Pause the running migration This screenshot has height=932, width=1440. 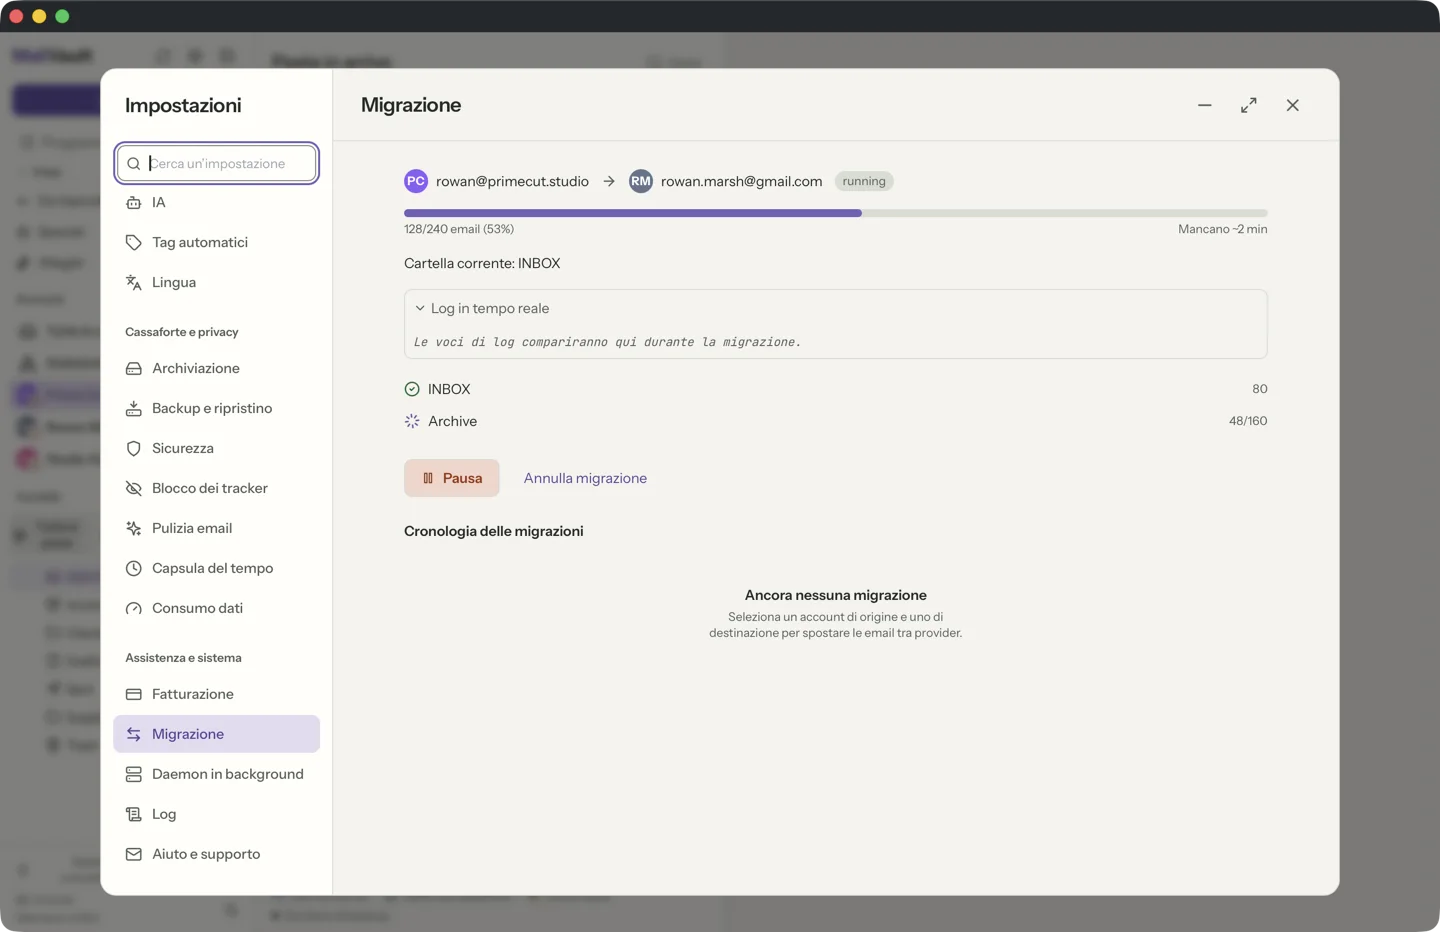tap(452, 478)
